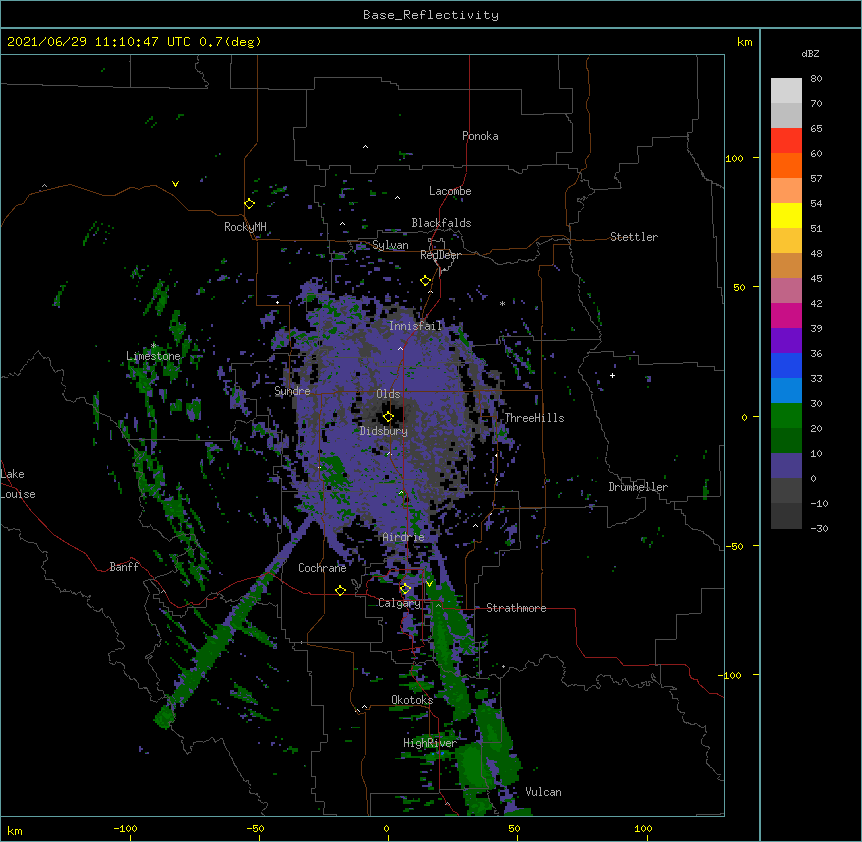The image size is (862, 842).
Task: Select the Okotoks label
Action: coord(412,700)
